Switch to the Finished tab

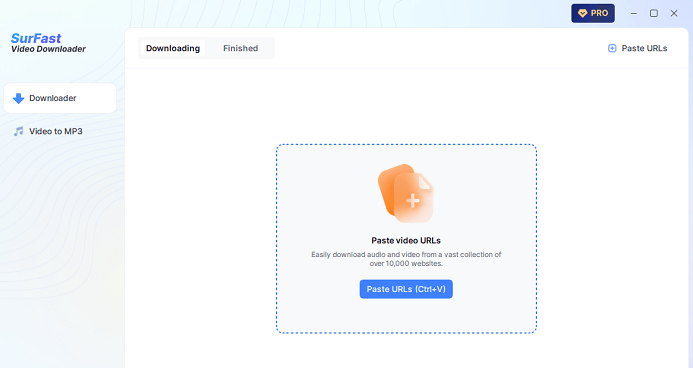pos(240,48)
